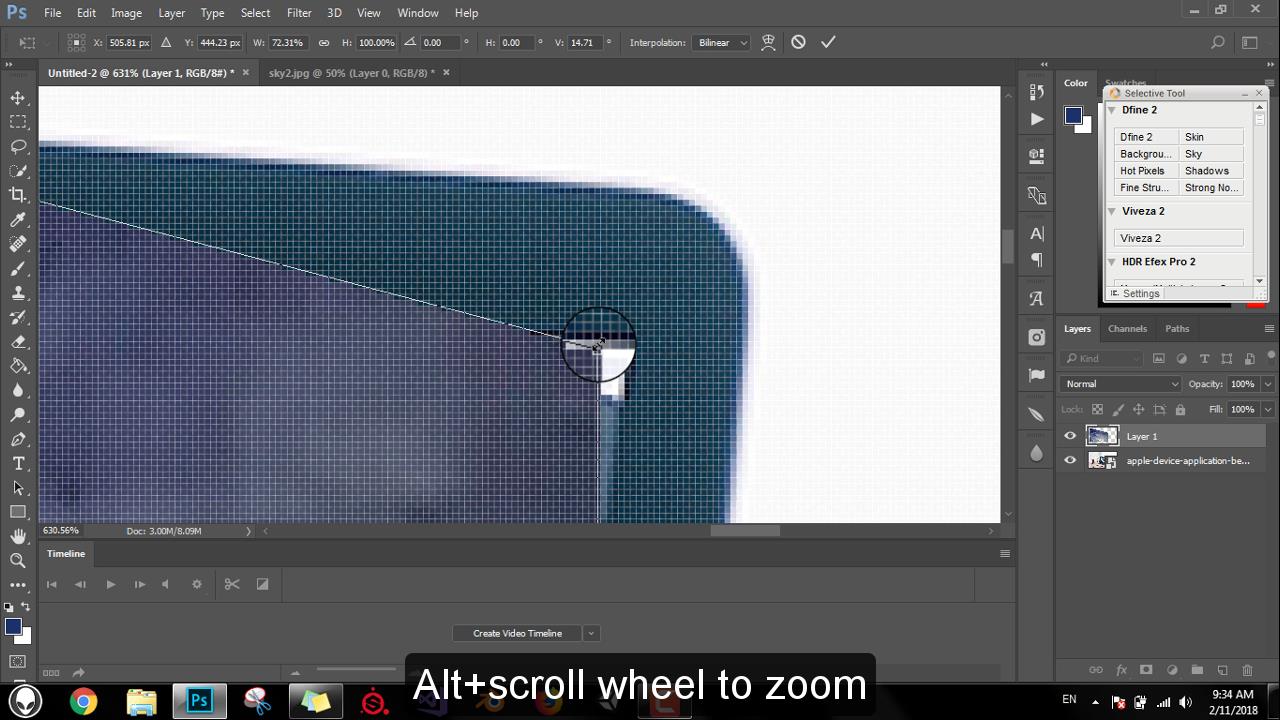Add a layer mask

coord(1146,670)
